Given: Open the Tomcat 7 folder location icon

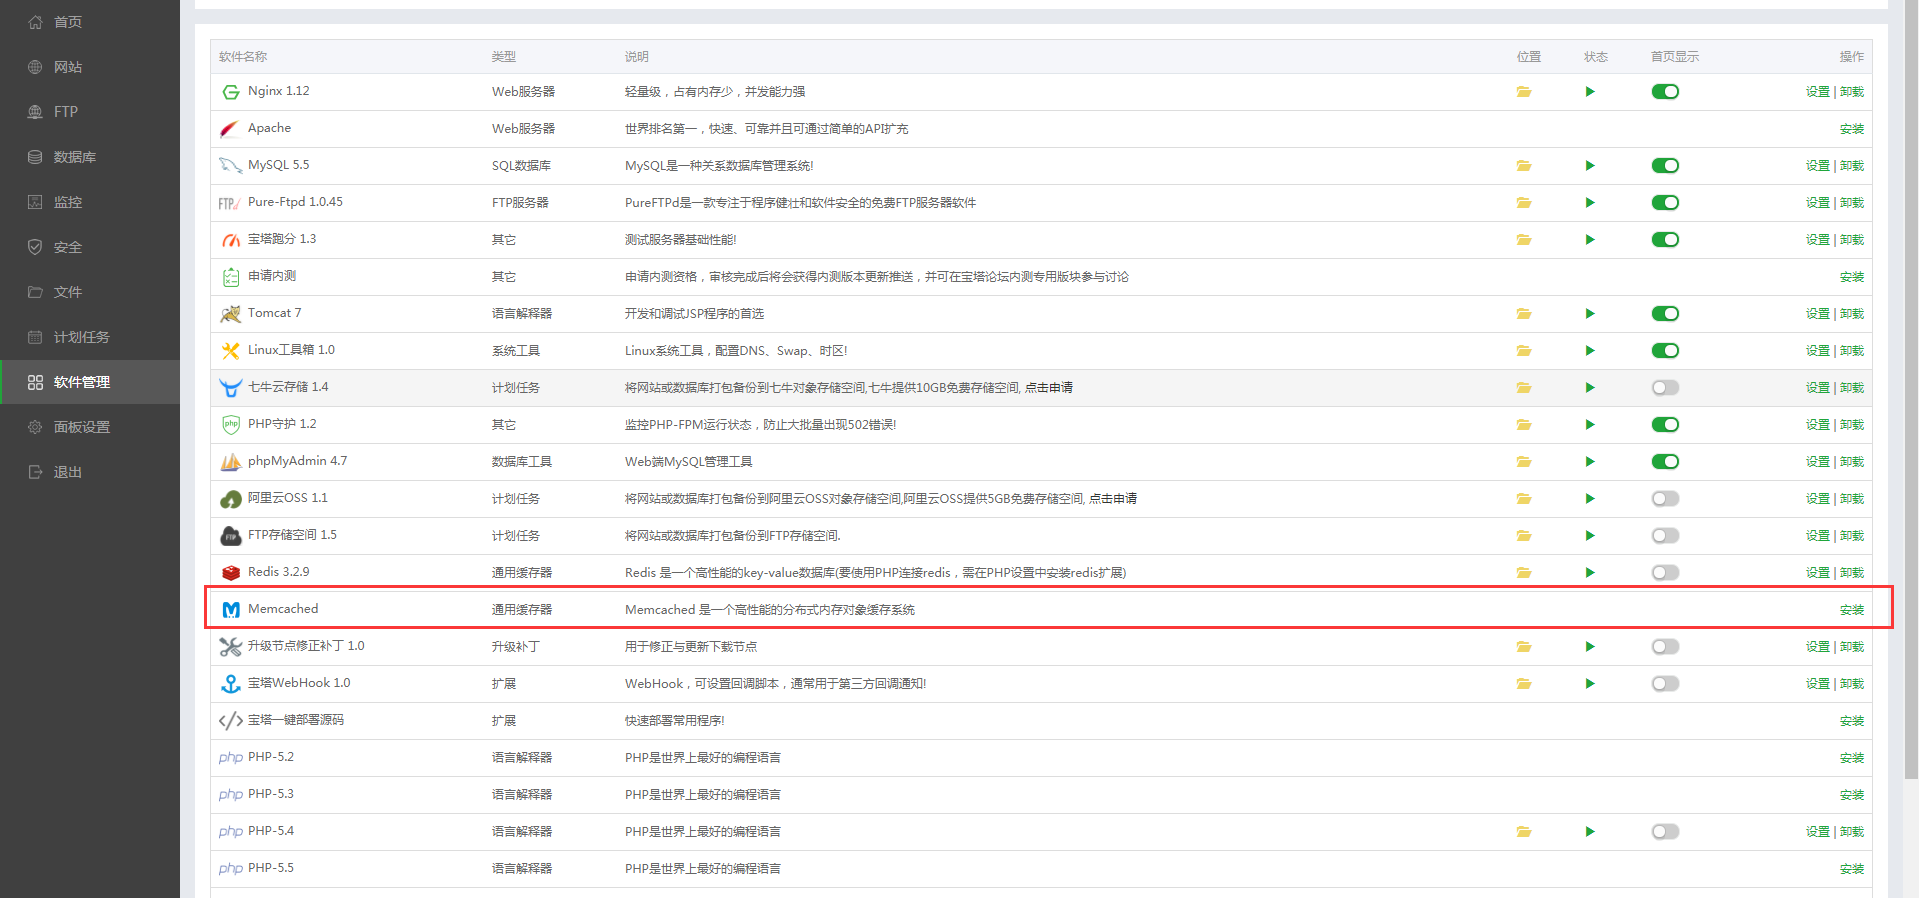Looking at the screenshot, I should pos(1523,314).
